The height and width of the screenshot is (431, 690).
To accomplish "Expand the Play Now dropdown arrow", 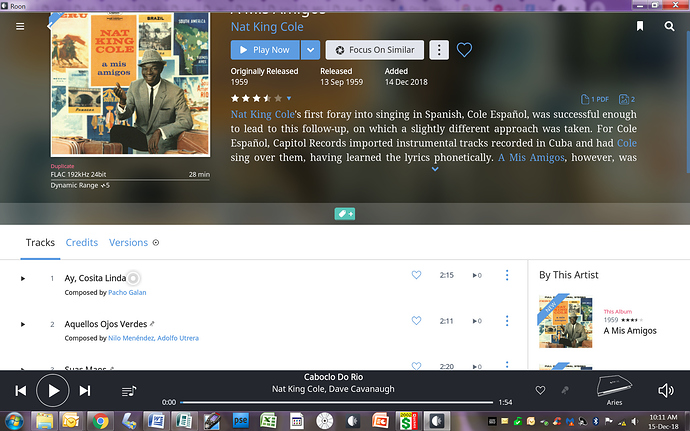I will tap(311, 50).
